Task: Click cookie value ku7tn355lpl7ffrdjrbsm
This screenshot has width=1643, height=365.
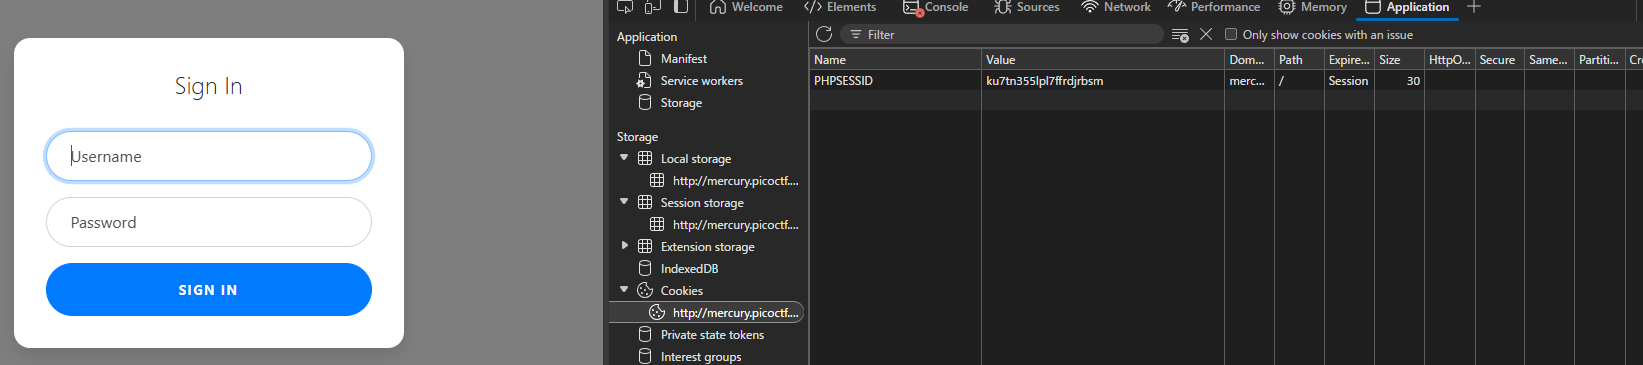Action: coord(1045,81)
